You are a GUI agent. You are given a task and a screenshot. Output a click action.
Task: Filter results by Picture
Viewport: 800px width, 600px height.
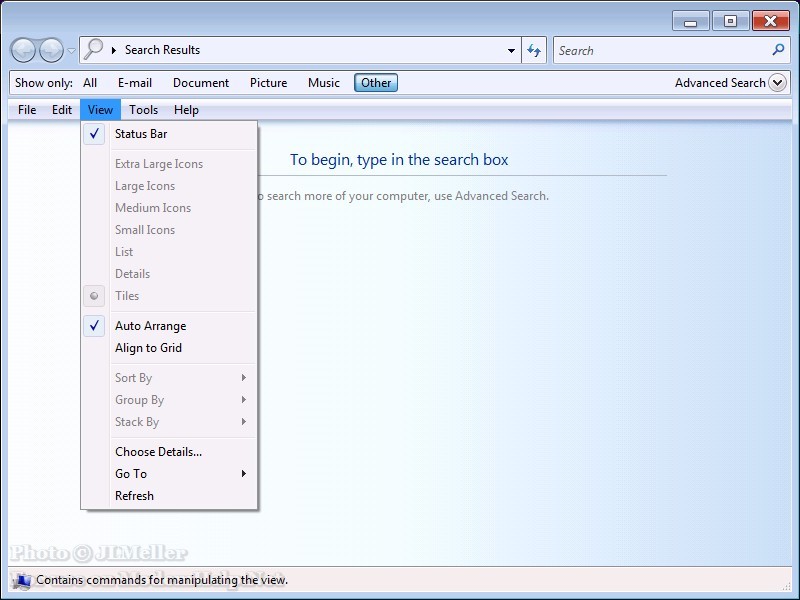268,83
